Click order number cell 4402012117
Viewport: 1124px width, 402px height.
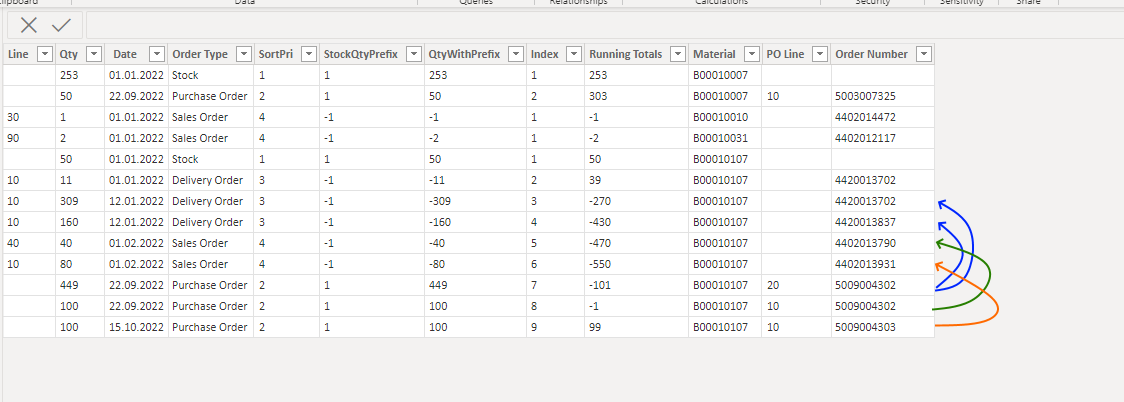(882, 138)
